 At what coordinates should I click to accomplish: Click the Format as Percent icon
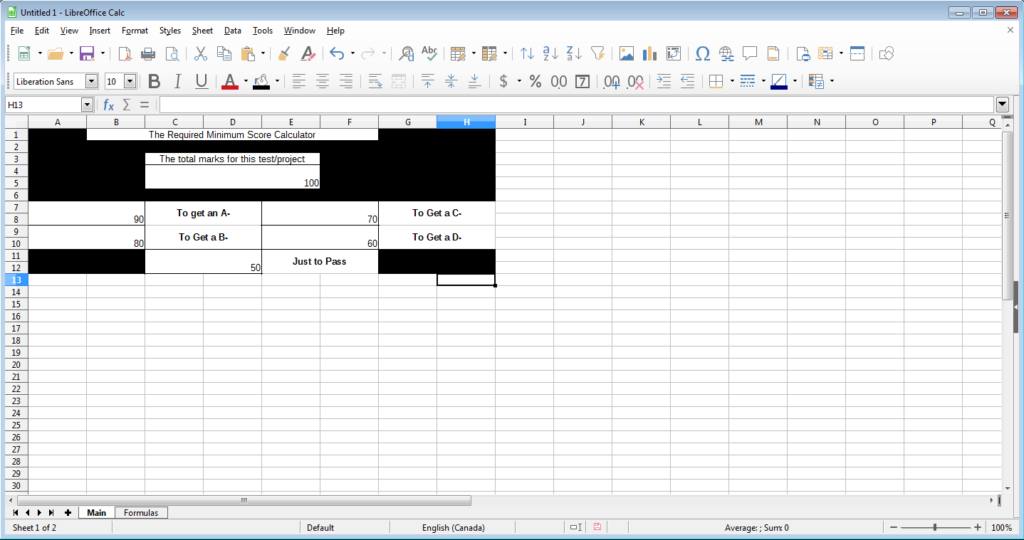535,81
